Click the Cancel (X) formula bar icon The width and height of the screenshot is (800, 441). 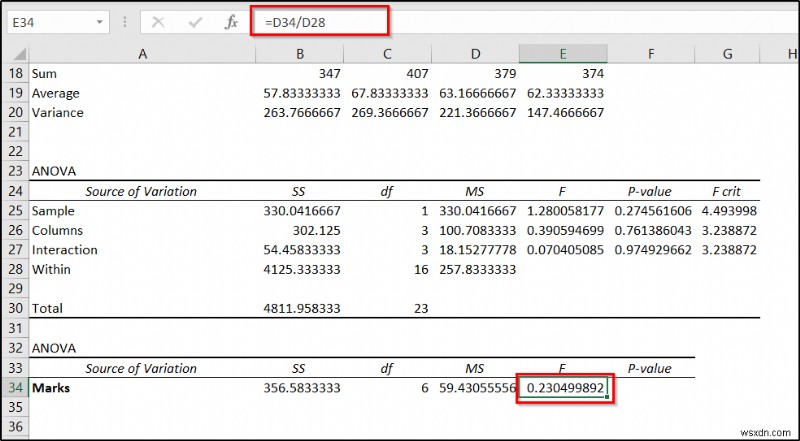point(158,22)
